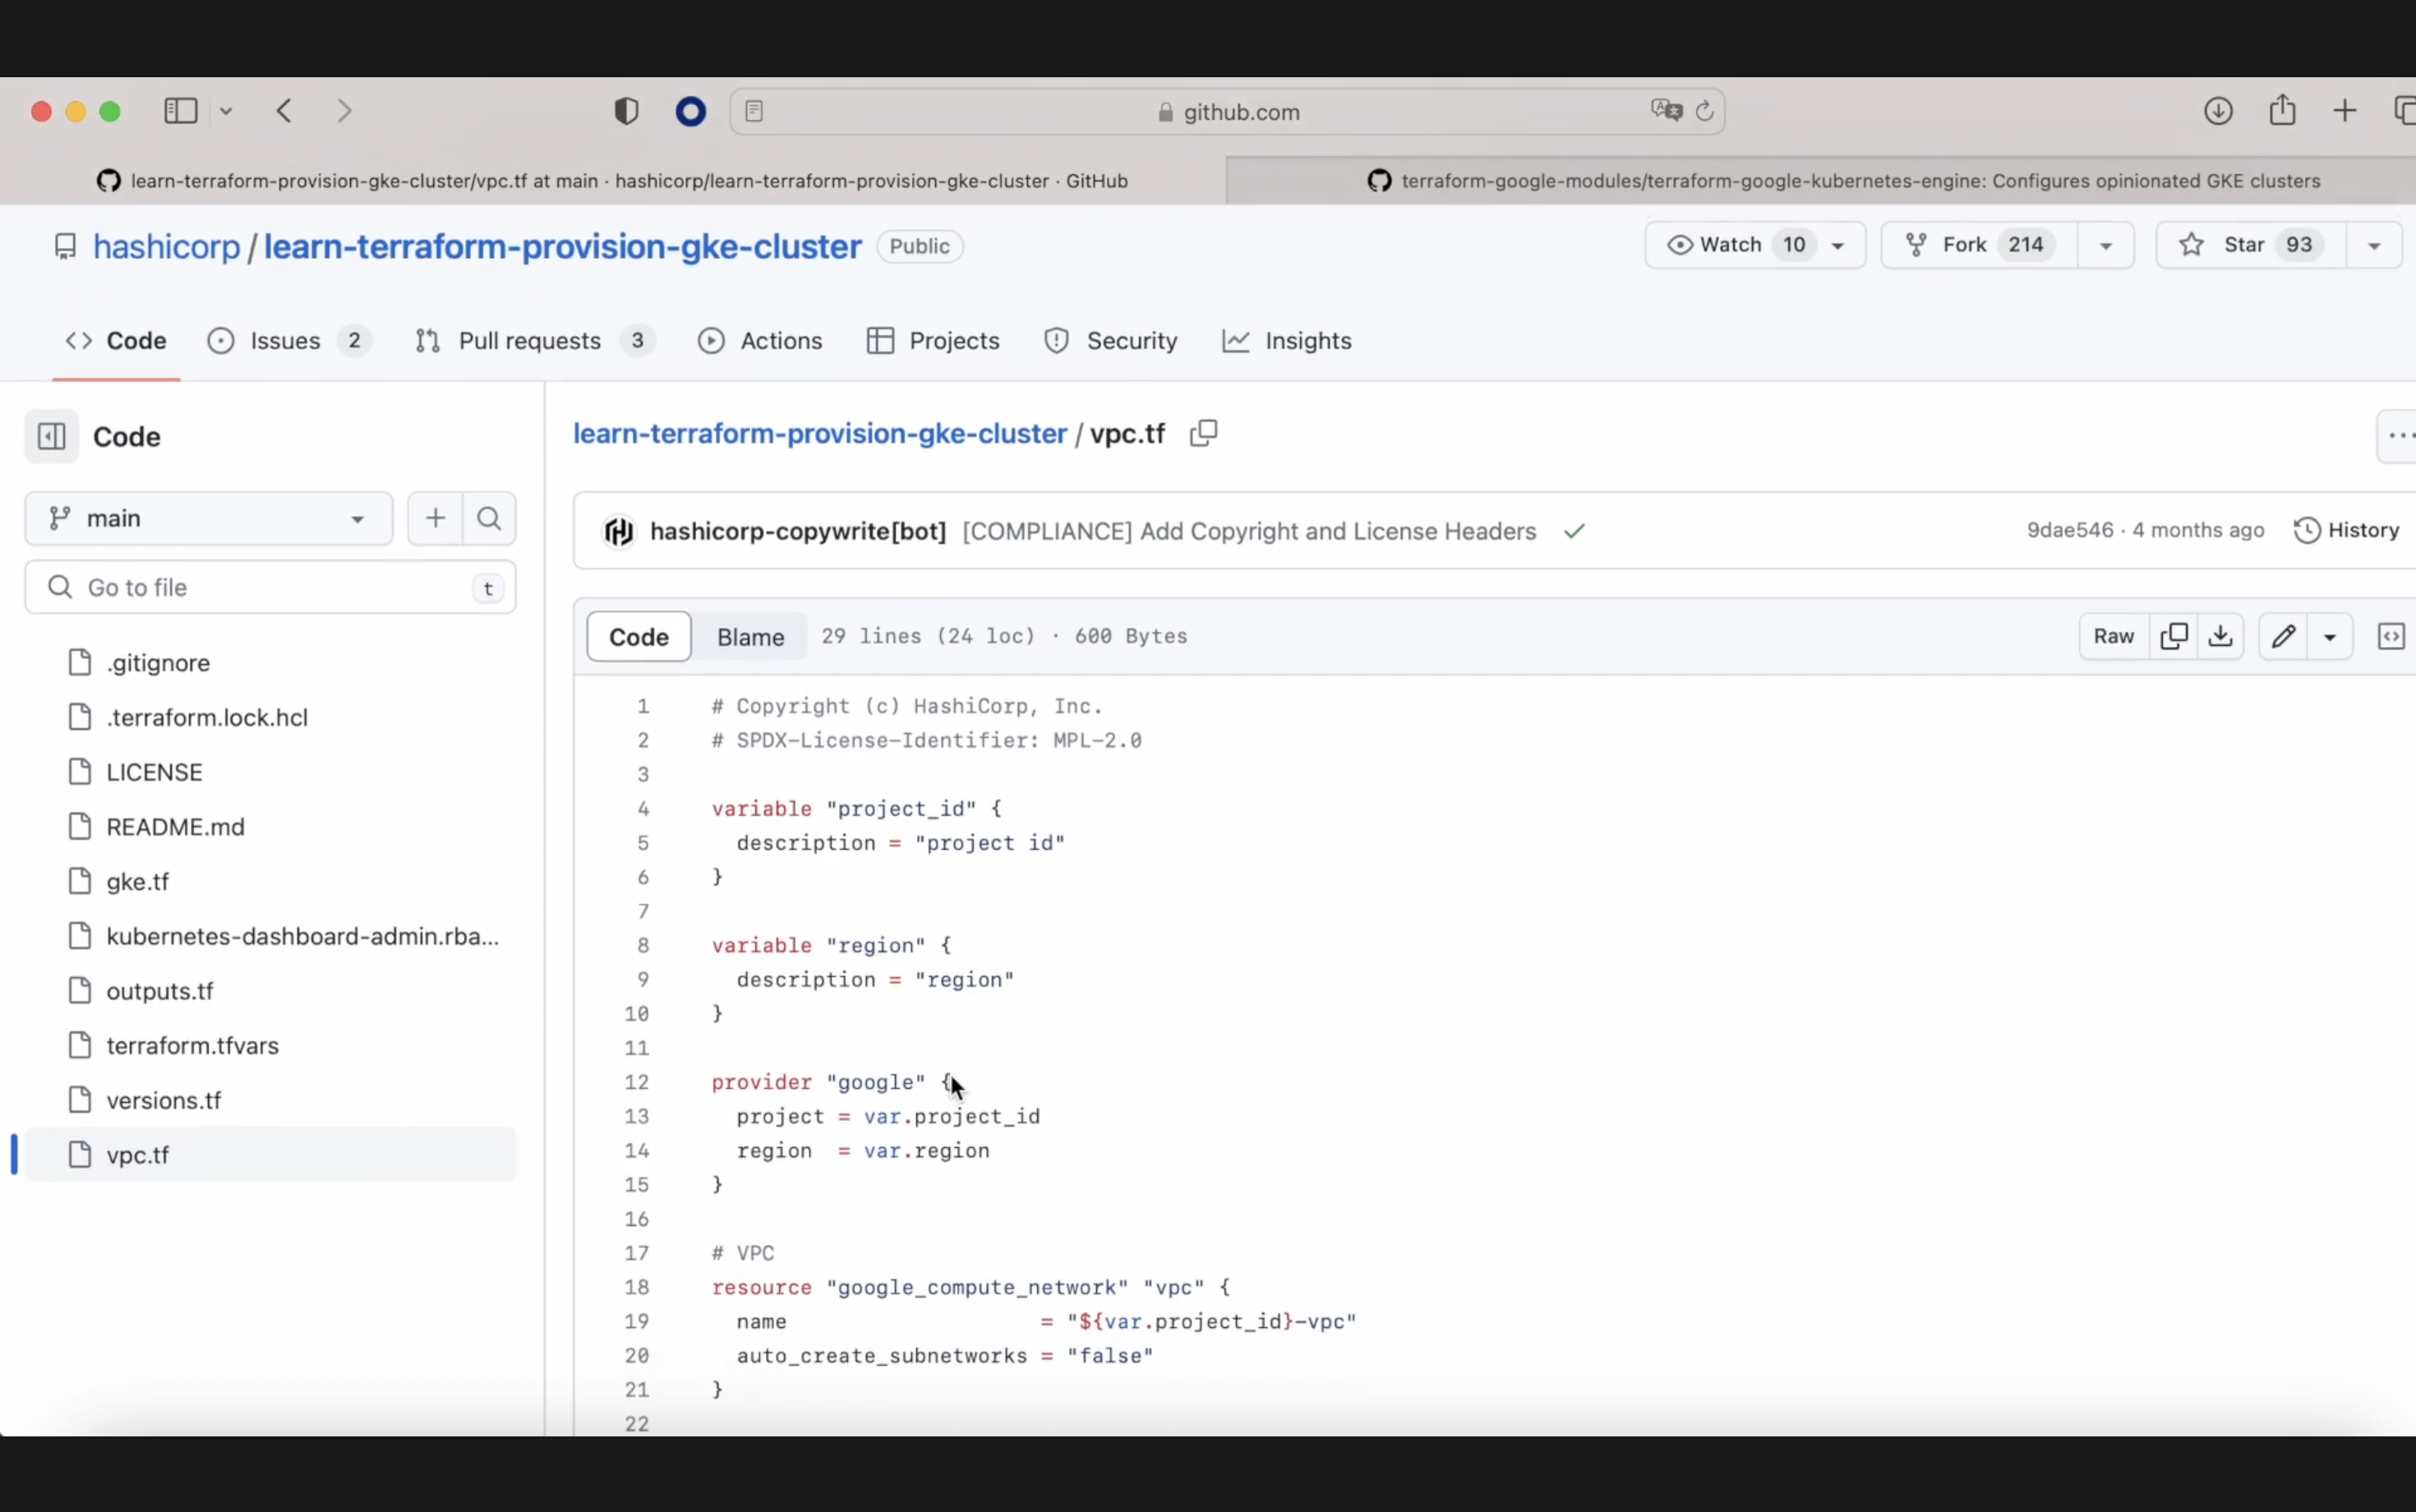Click the copy path icon next to vpc.tf
The image size is (2416, 1512).
click(1204, 434)
